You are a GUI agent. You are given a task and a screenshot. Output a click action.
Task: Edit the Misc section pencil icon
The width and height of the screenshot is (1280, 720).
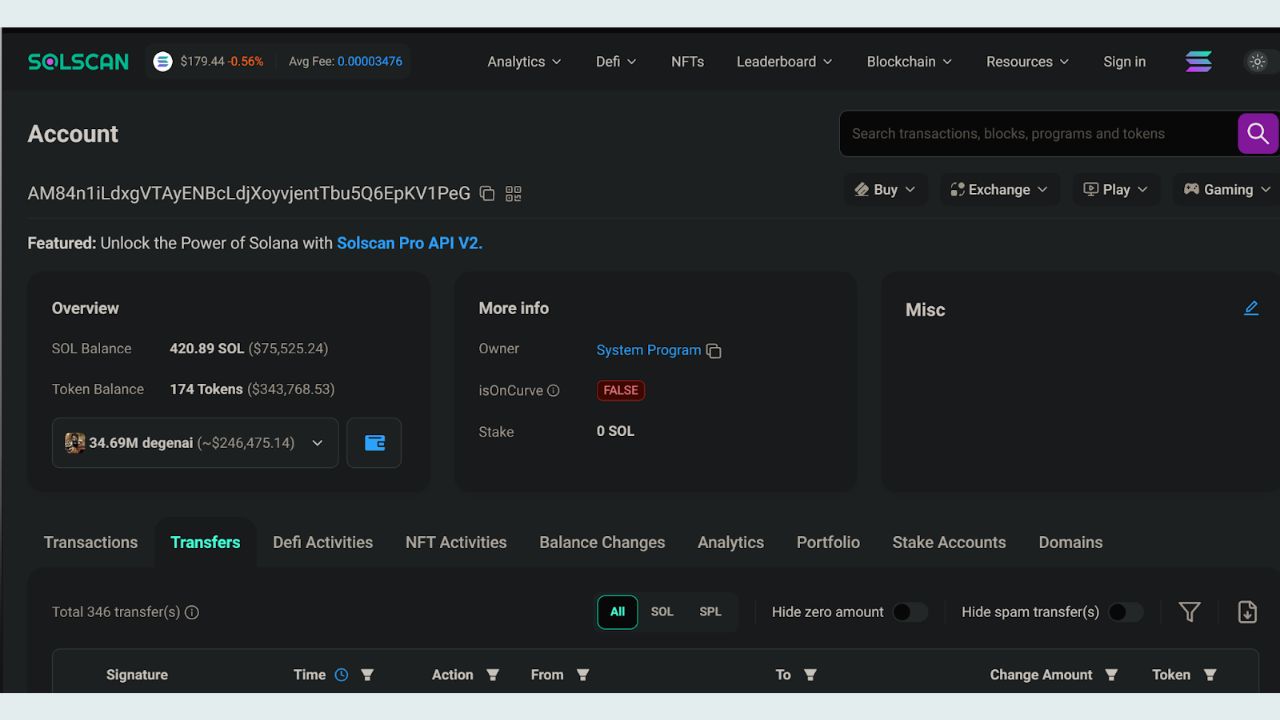pos(1251,308)
